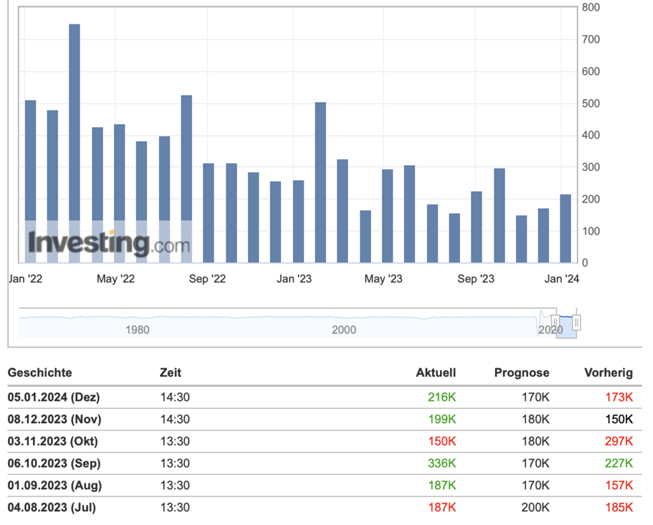Click the 2000 label in the navigator timeline
The height and width of the screenshot is (525, 653).
pos(343,330)
